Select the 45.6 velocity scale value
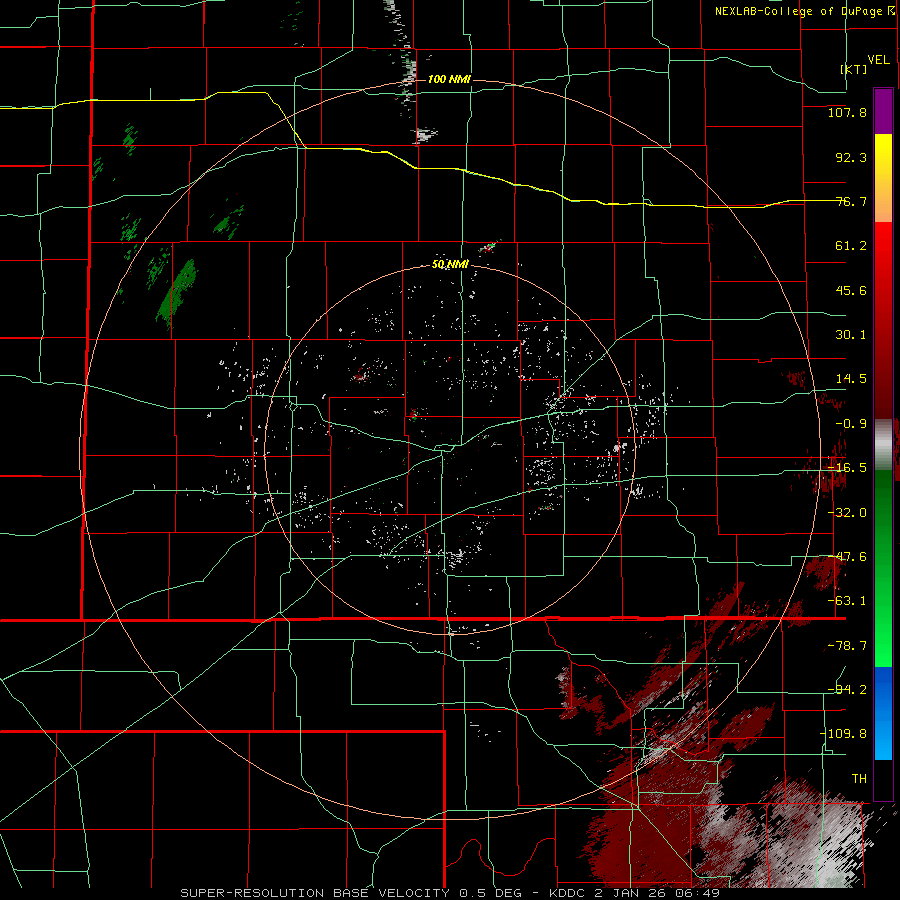The width and height of the screenshot is (900, 900). [x=851, y=290]
